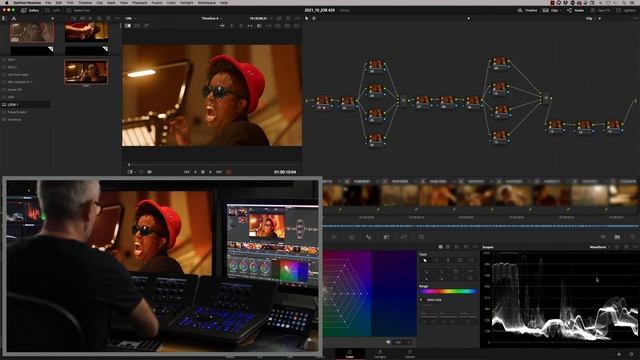
Task: Open the Scopes panel three-dot options menu
Action: click(635, 247)
